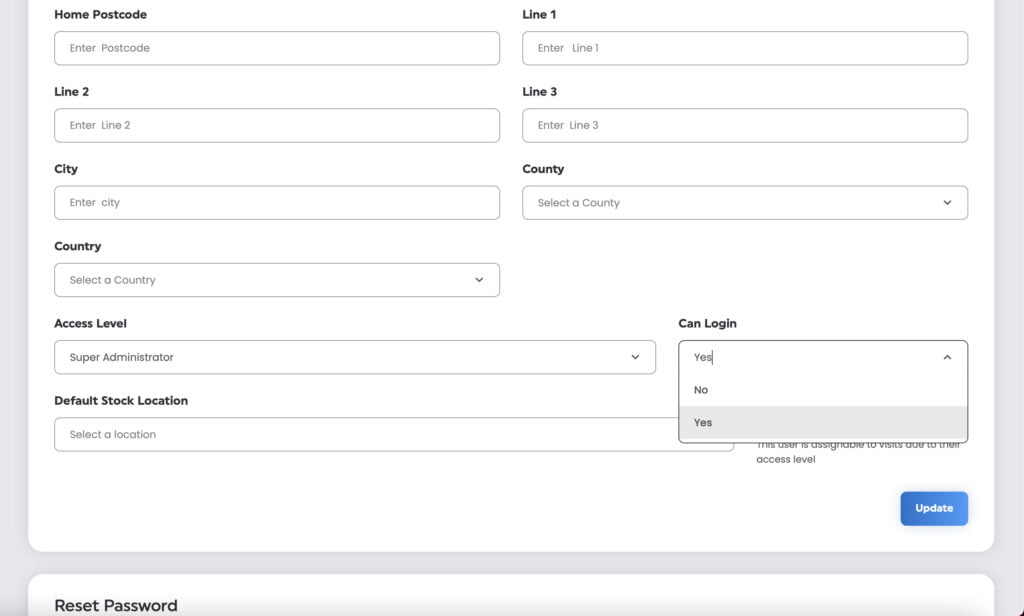This screenshot has width=1024, height=616.
Task: Click the Country dropdown chevron arrow
Action: (x=479, y=280)
